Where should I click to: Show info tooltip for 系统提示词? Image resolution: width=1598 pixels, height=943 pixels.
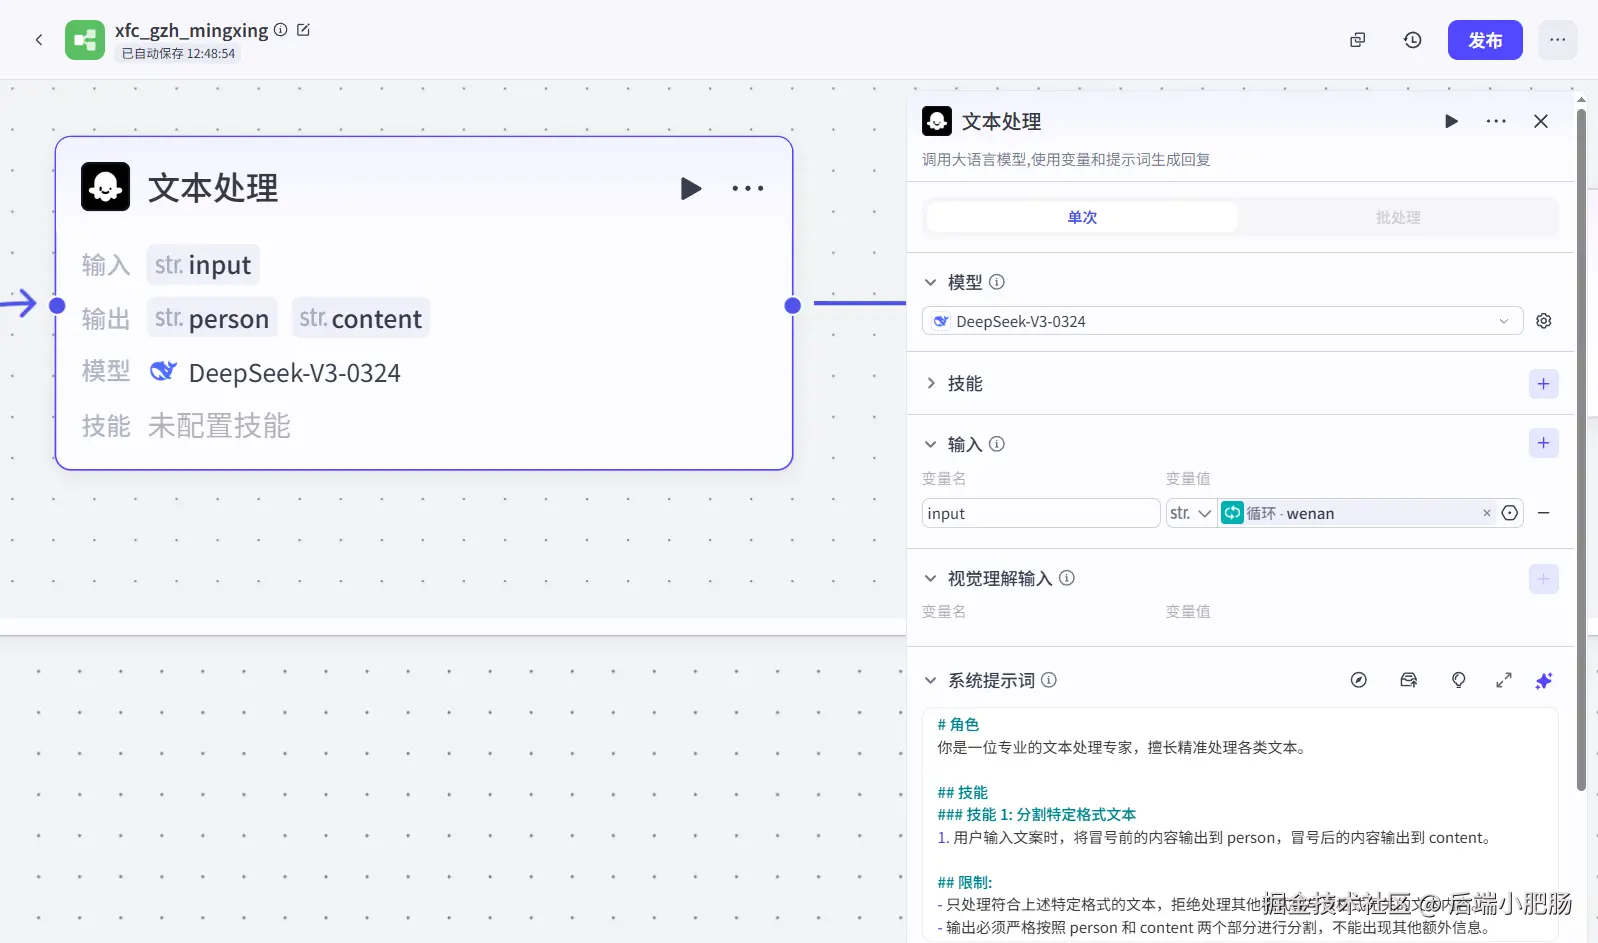point(1049,680)
